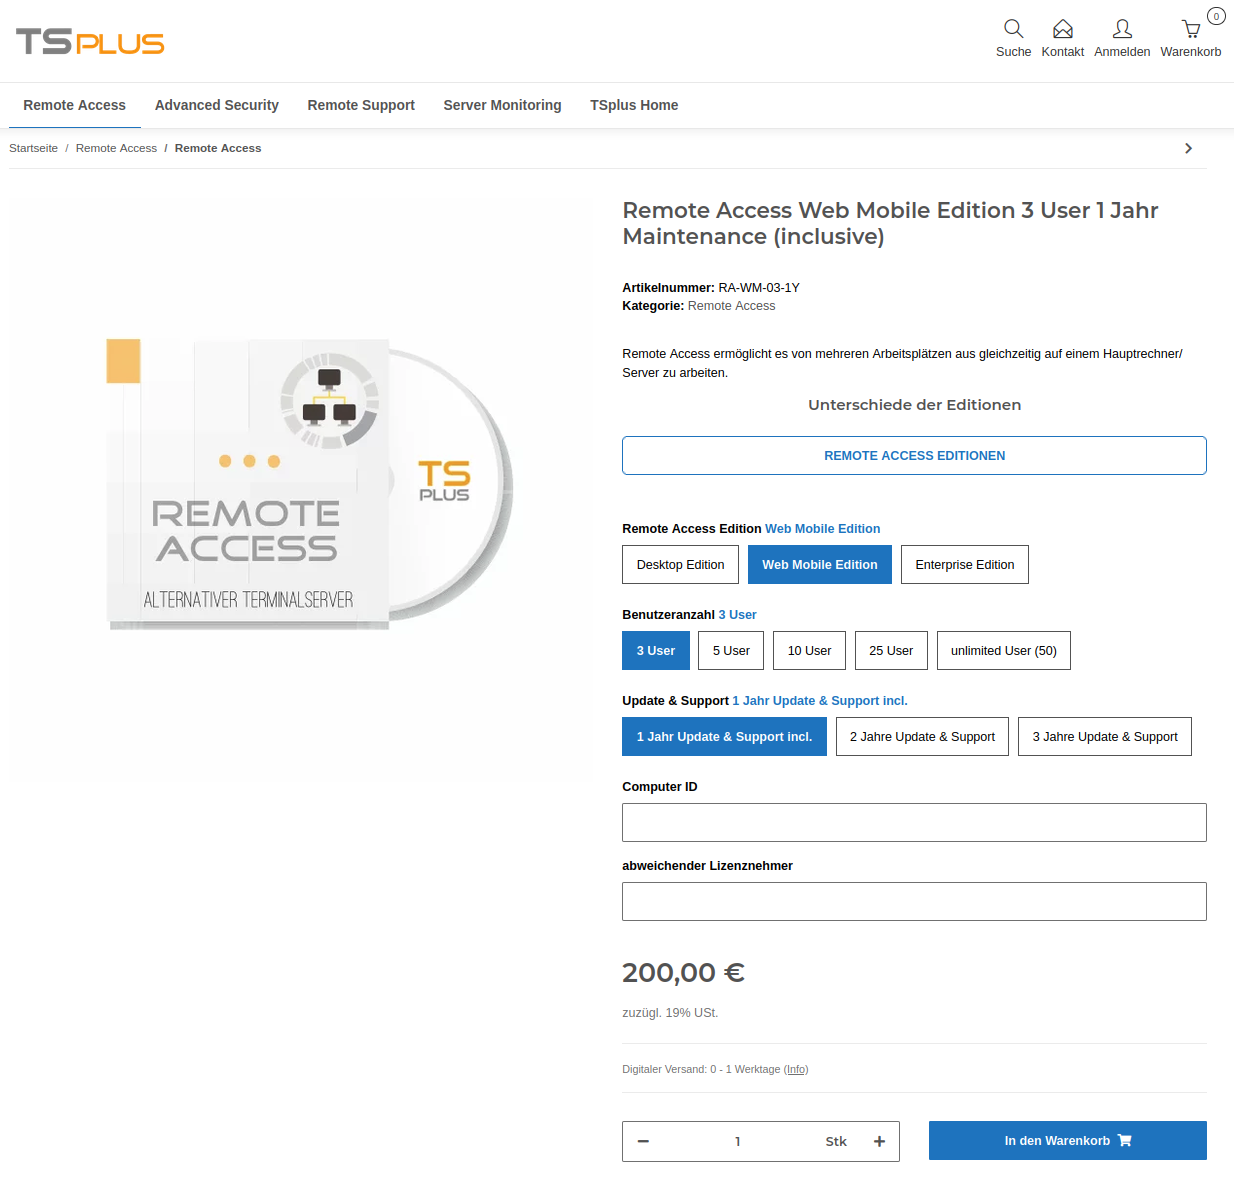This screenshot has width=1234, height=1190.
Task: Choose the Enterprise Edition option
Action: click(x=965, y=565)
